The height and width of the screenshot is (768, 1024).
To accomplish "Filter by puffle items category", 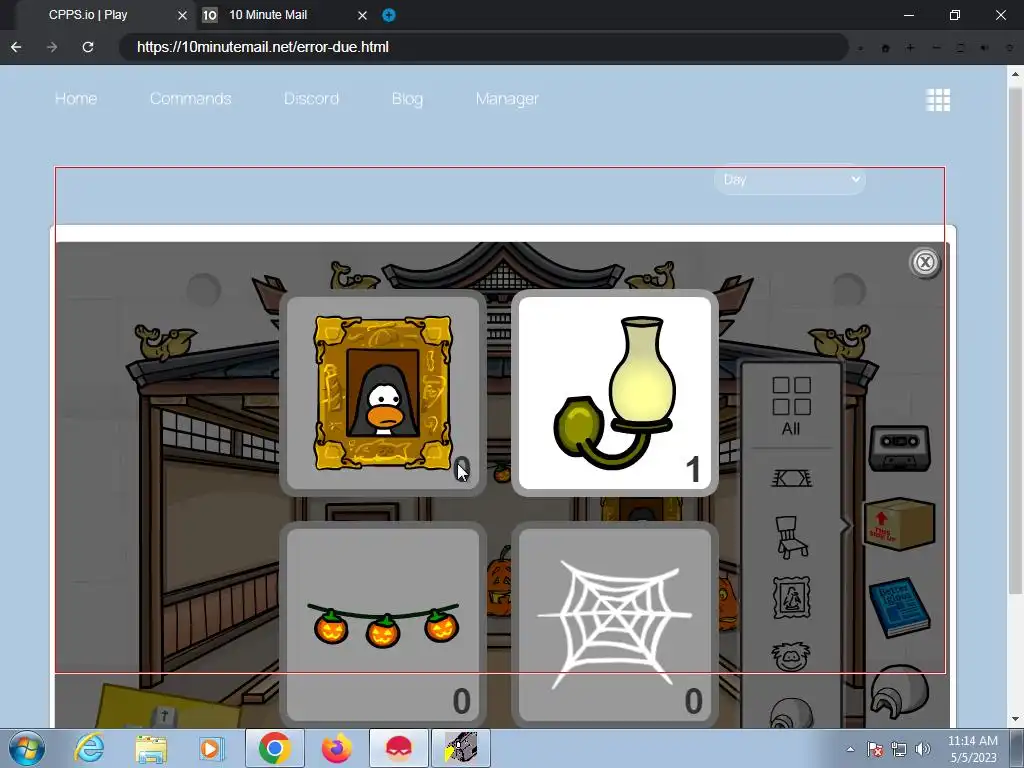I will click(x=792, y=656).
